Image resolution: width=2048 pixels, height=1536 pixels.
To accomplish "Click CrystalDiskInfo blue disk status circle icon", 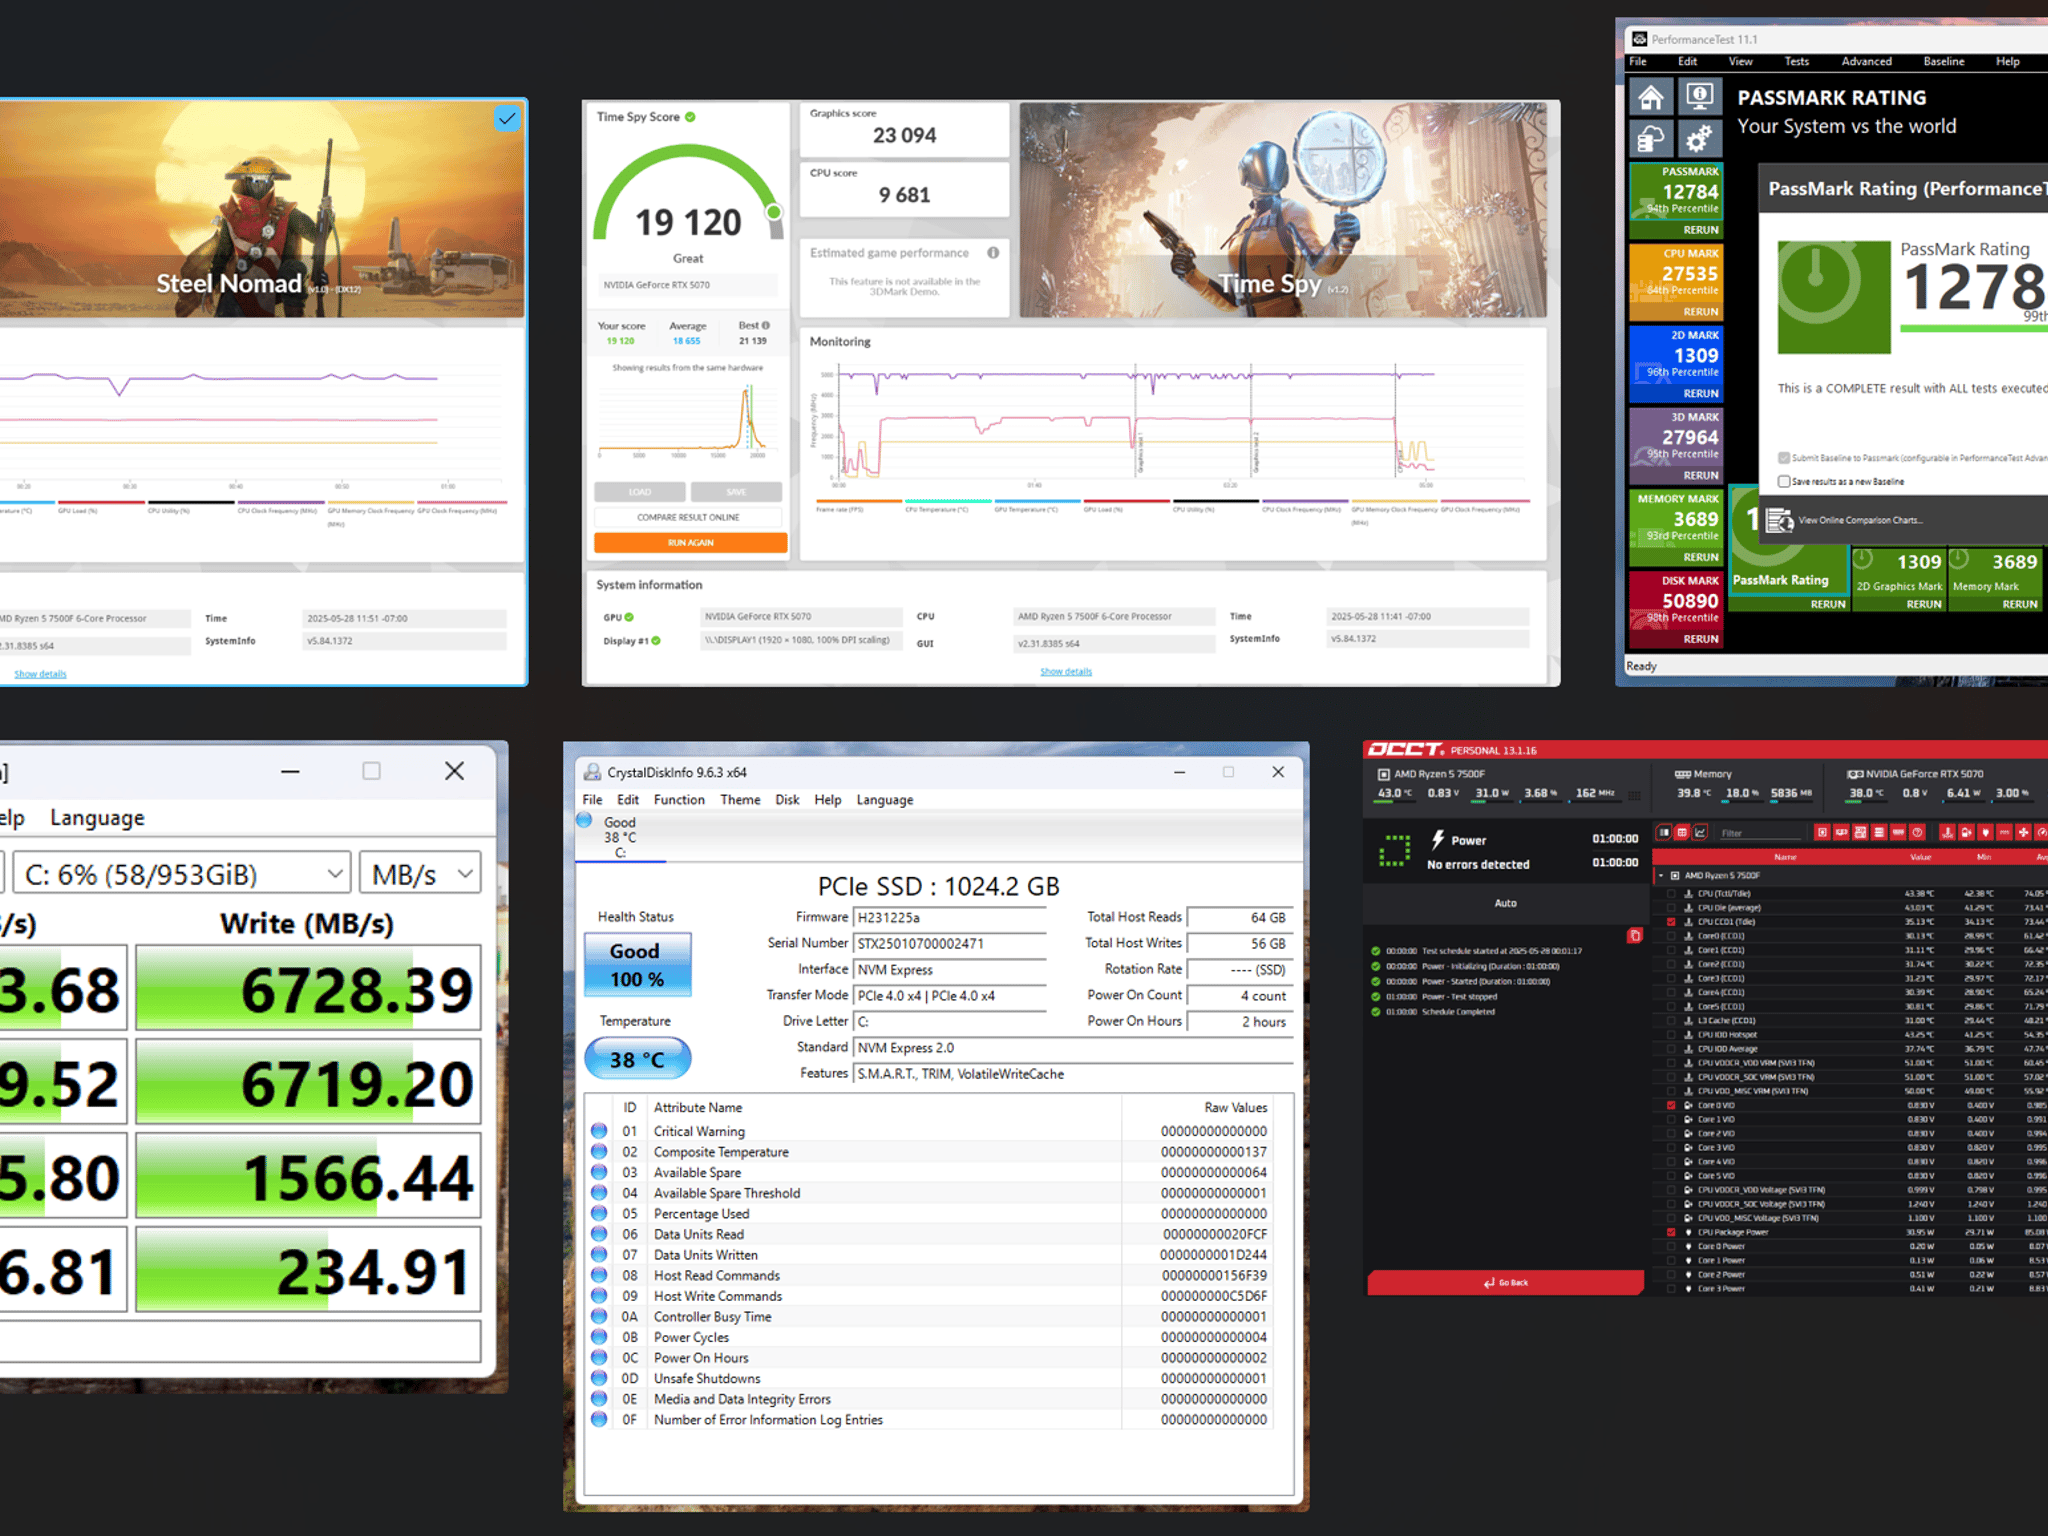I will pos(585,820).
